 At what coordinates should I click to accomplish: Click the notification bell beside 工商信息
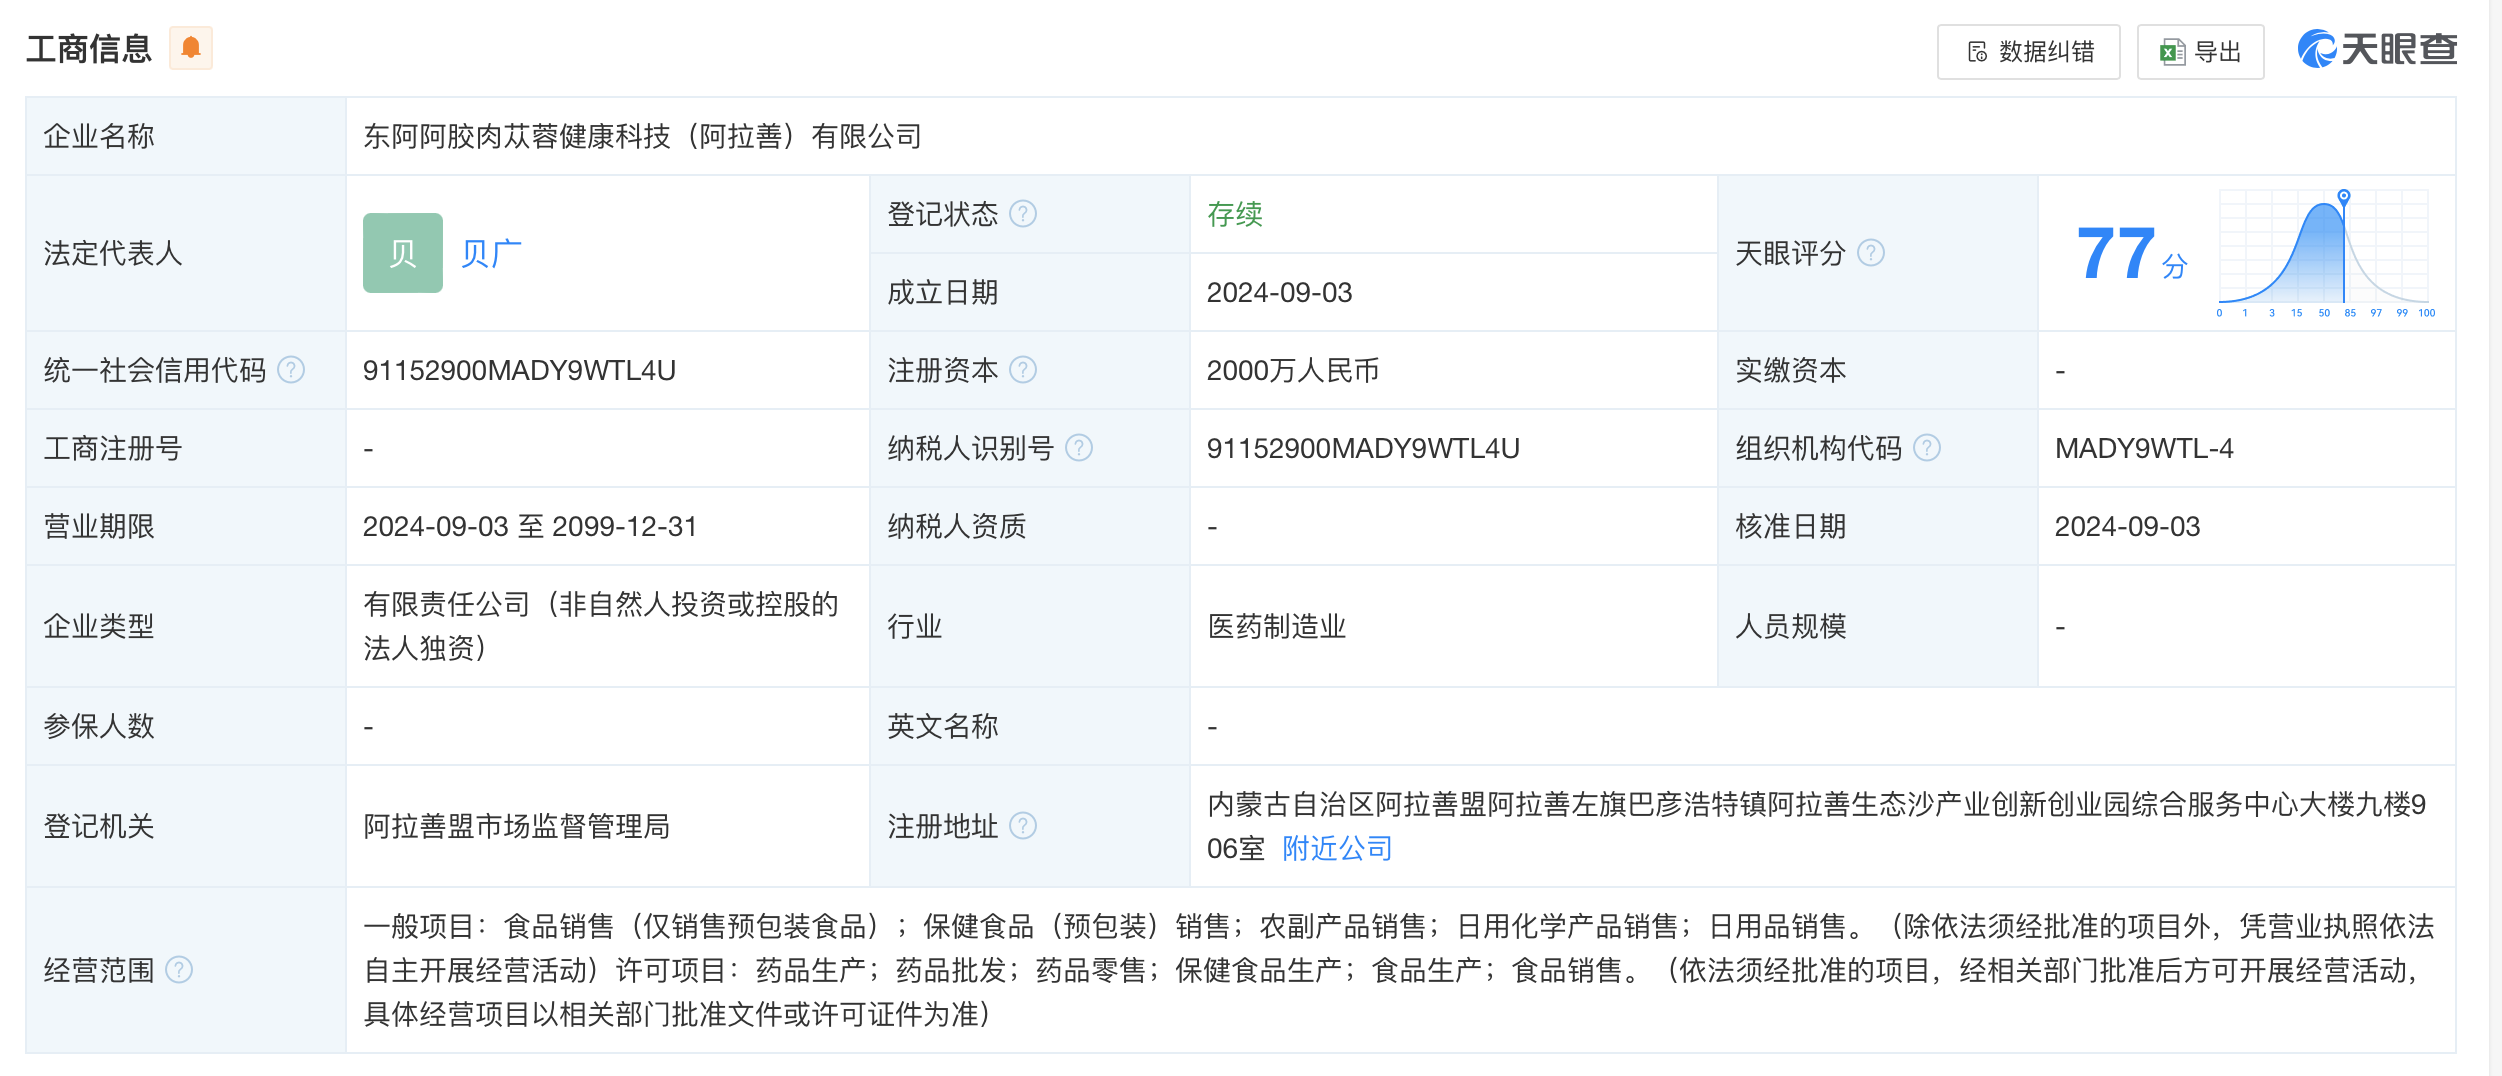193,47
